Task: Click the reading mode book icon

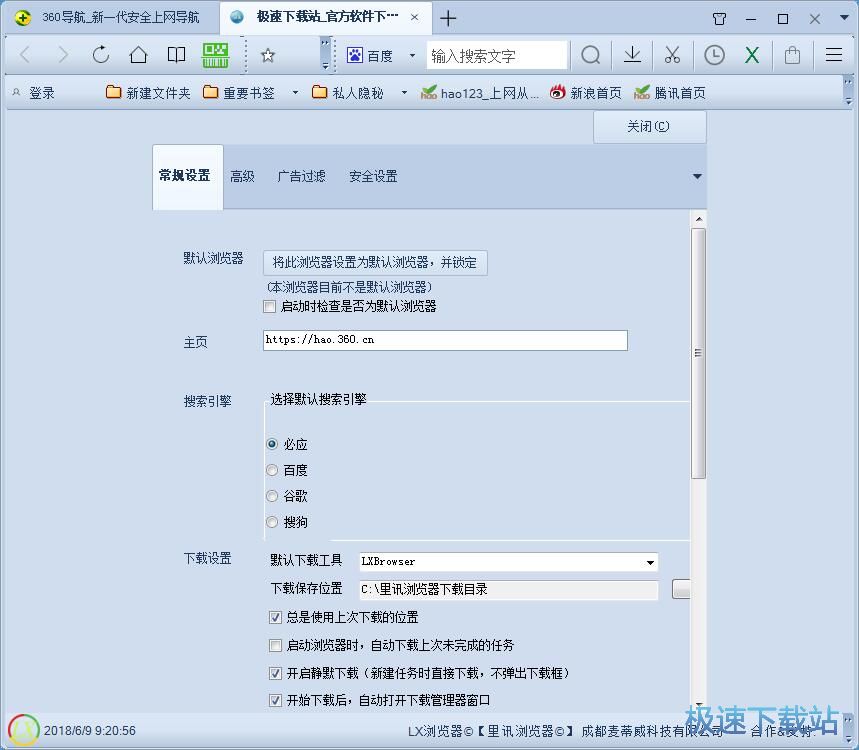Action: pyautogui.click(x=176, y=55)
